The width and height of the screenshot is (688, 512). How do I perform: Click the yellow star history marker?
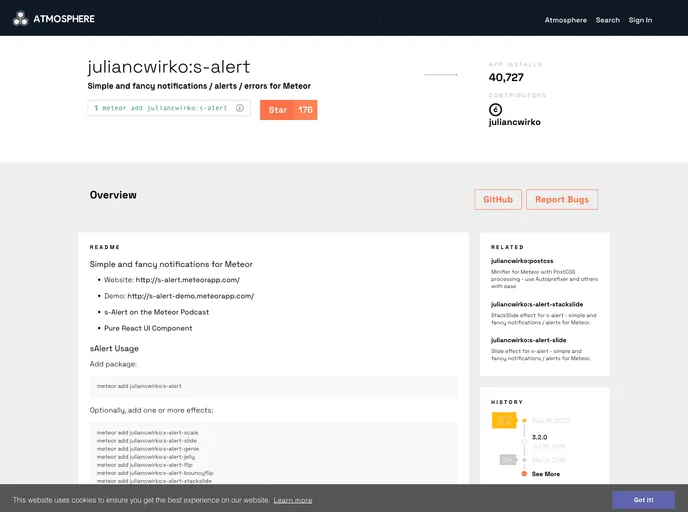click(x=524, y=420)
